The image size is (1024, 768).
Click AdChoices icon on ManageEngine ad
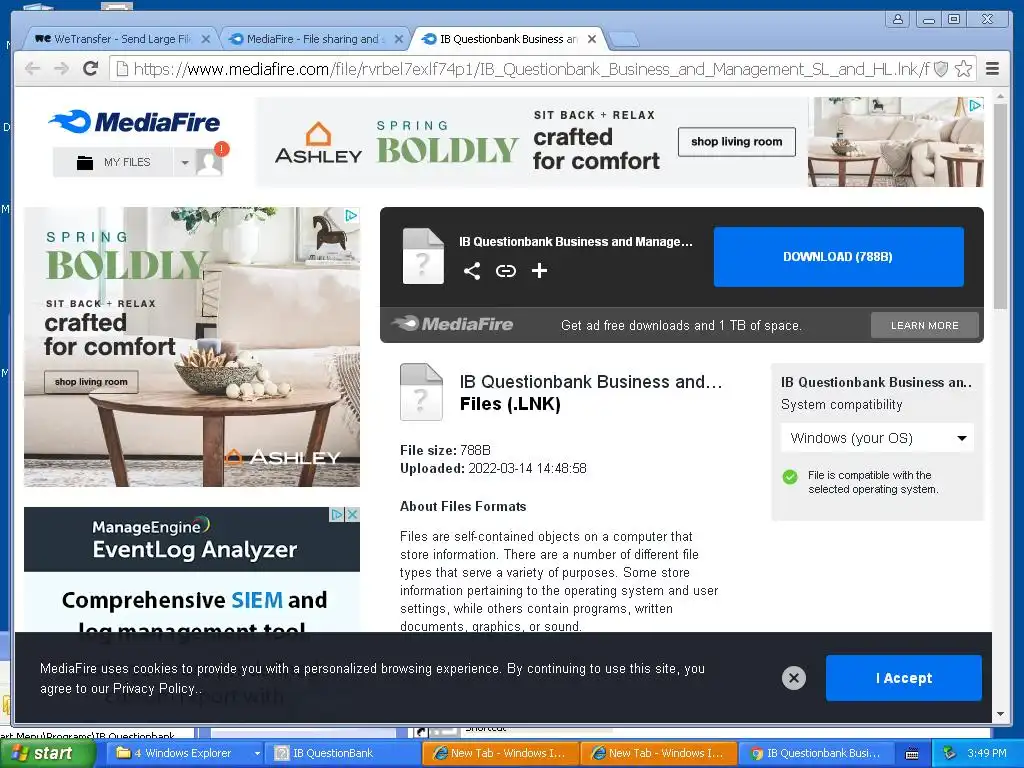point(337,514)
